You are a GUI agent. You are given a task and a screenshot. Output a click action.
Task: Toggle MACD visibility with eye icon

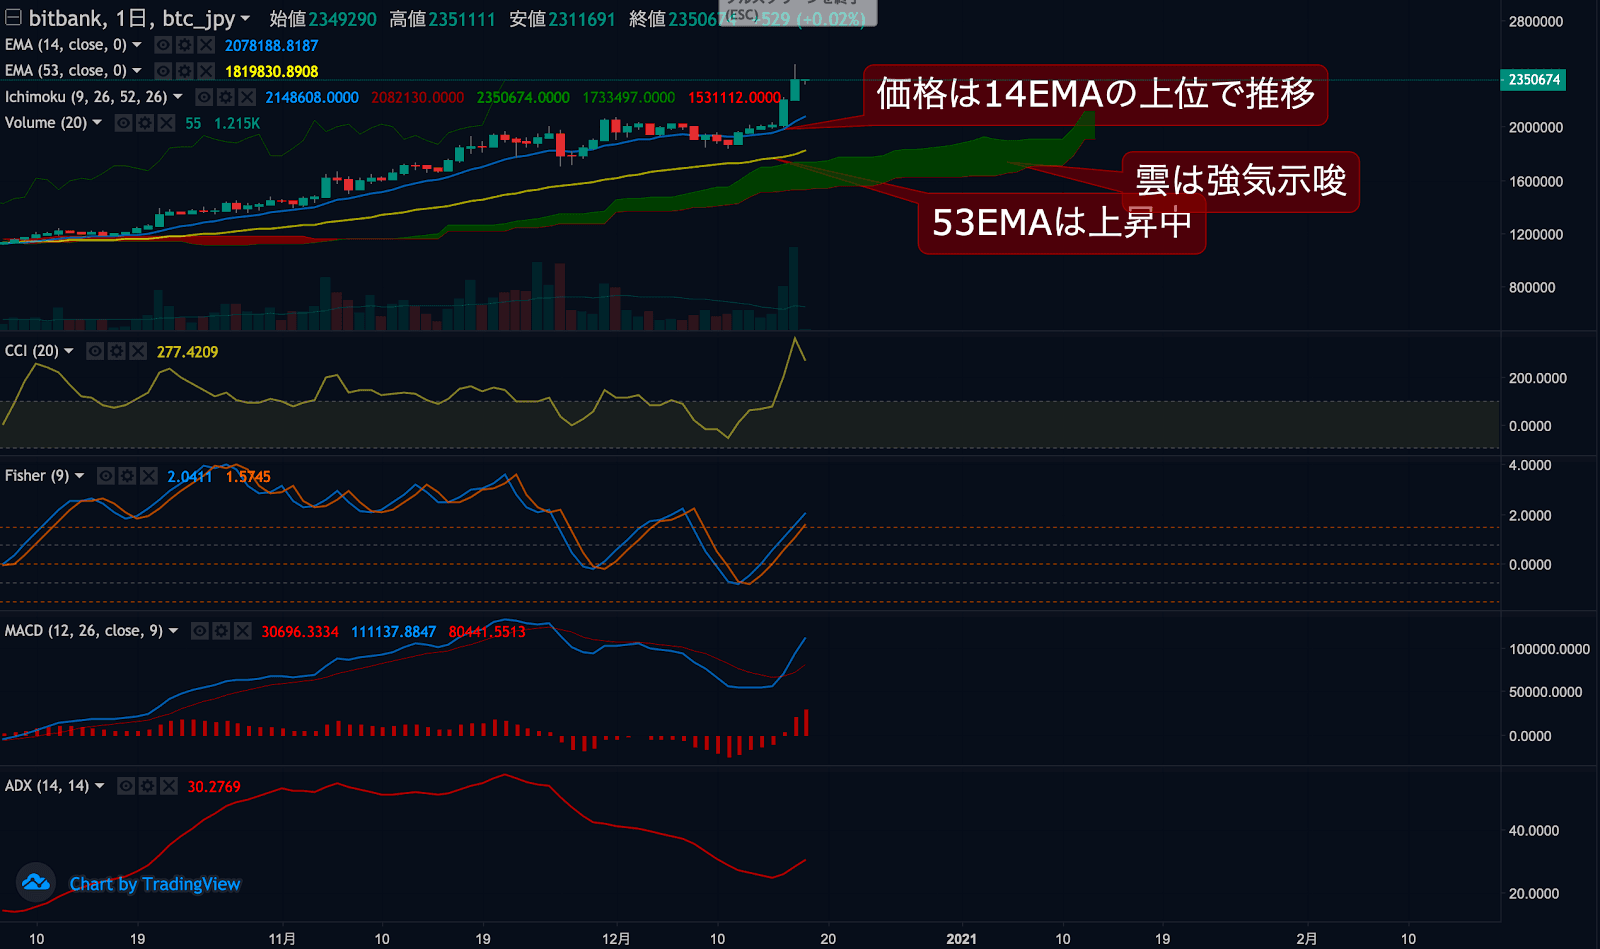(x=201, y=631)
